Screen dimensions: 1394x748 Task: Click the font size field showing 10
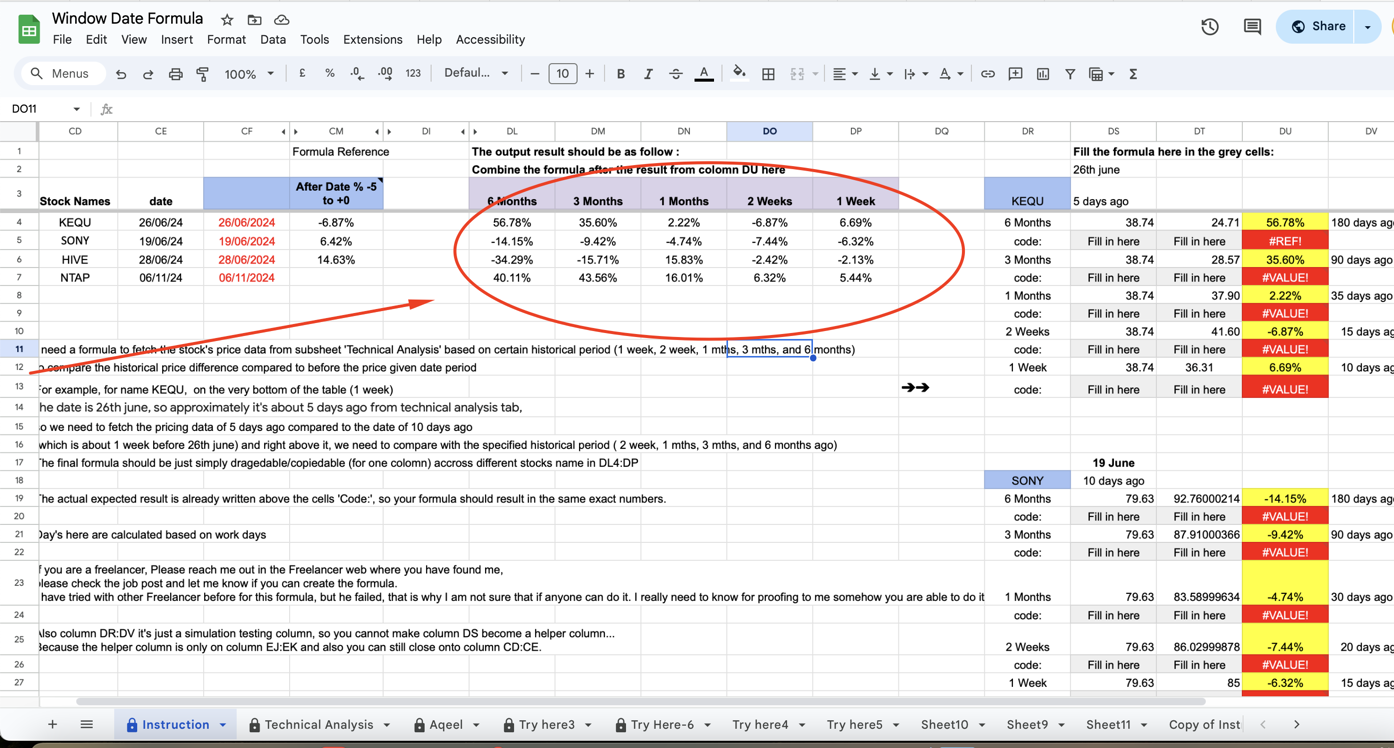coord(563,74)
